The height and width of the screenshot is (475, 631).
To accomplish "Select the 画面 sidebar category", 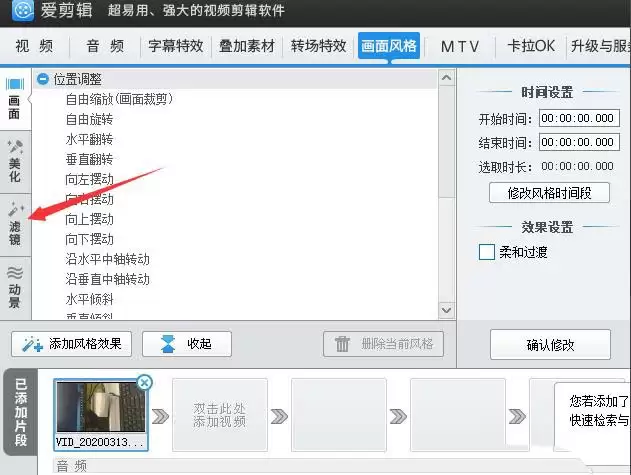I will 14,99.
